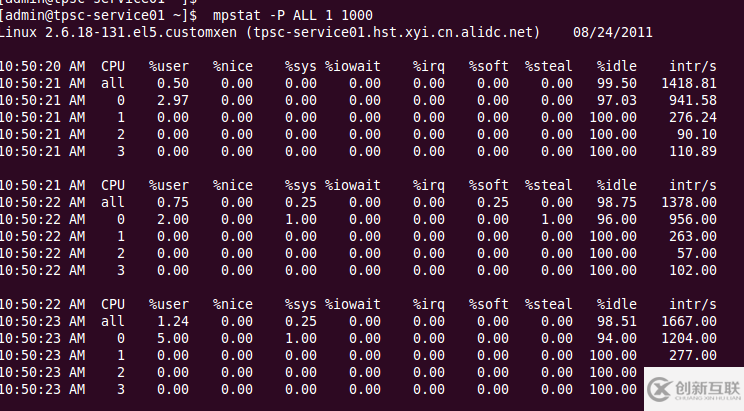Click %user value '0.75'
Image resolution: width=744 pixels, height=411 pixels.
tap(173, 203)
